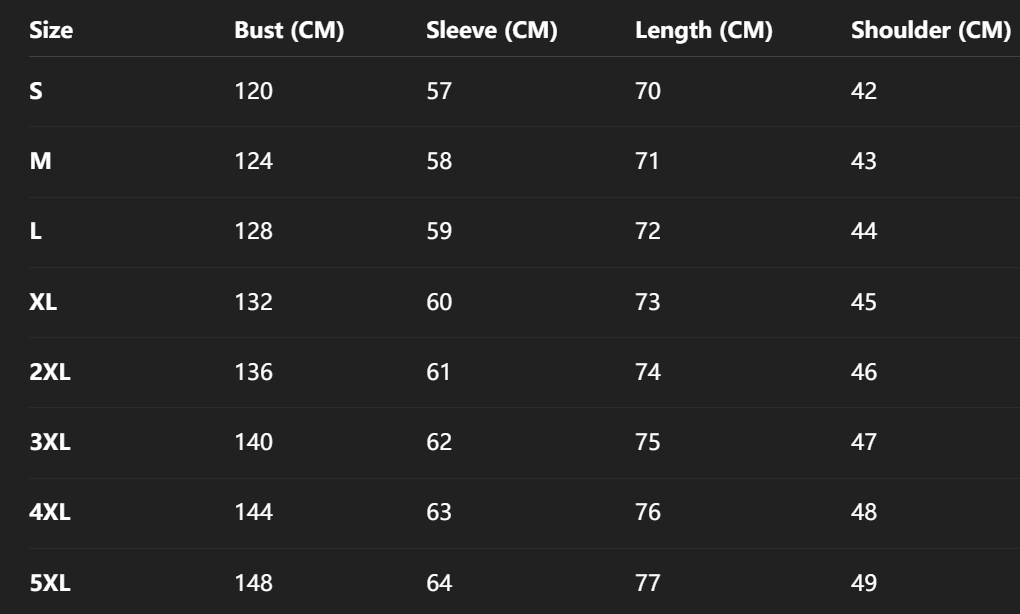This screenshot has height=614, width=1020.
Task: Select the XL size row label
Action: [43, 302]
